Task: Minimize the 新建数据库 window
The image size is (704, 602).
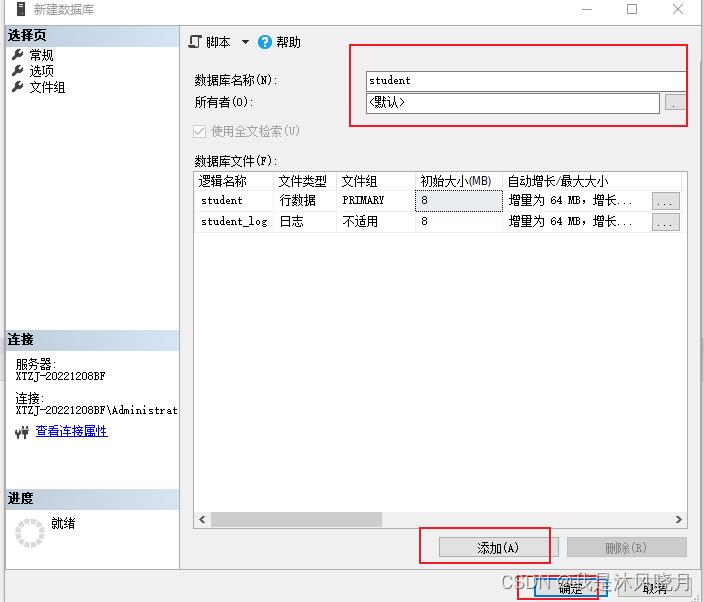Action: 587,9
